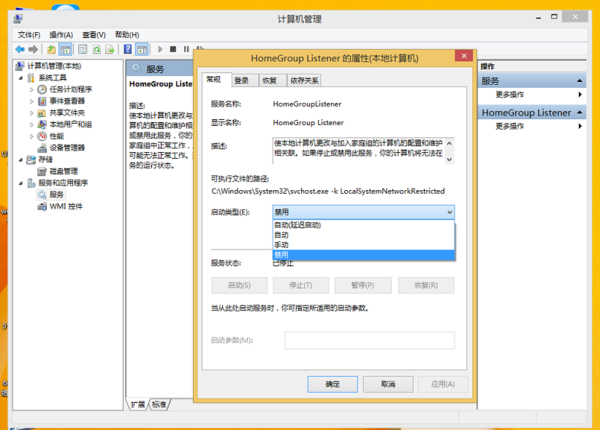Screen dimensions: 600x430
Task: Switch to 标准 view tab
Action: (159, 404)
